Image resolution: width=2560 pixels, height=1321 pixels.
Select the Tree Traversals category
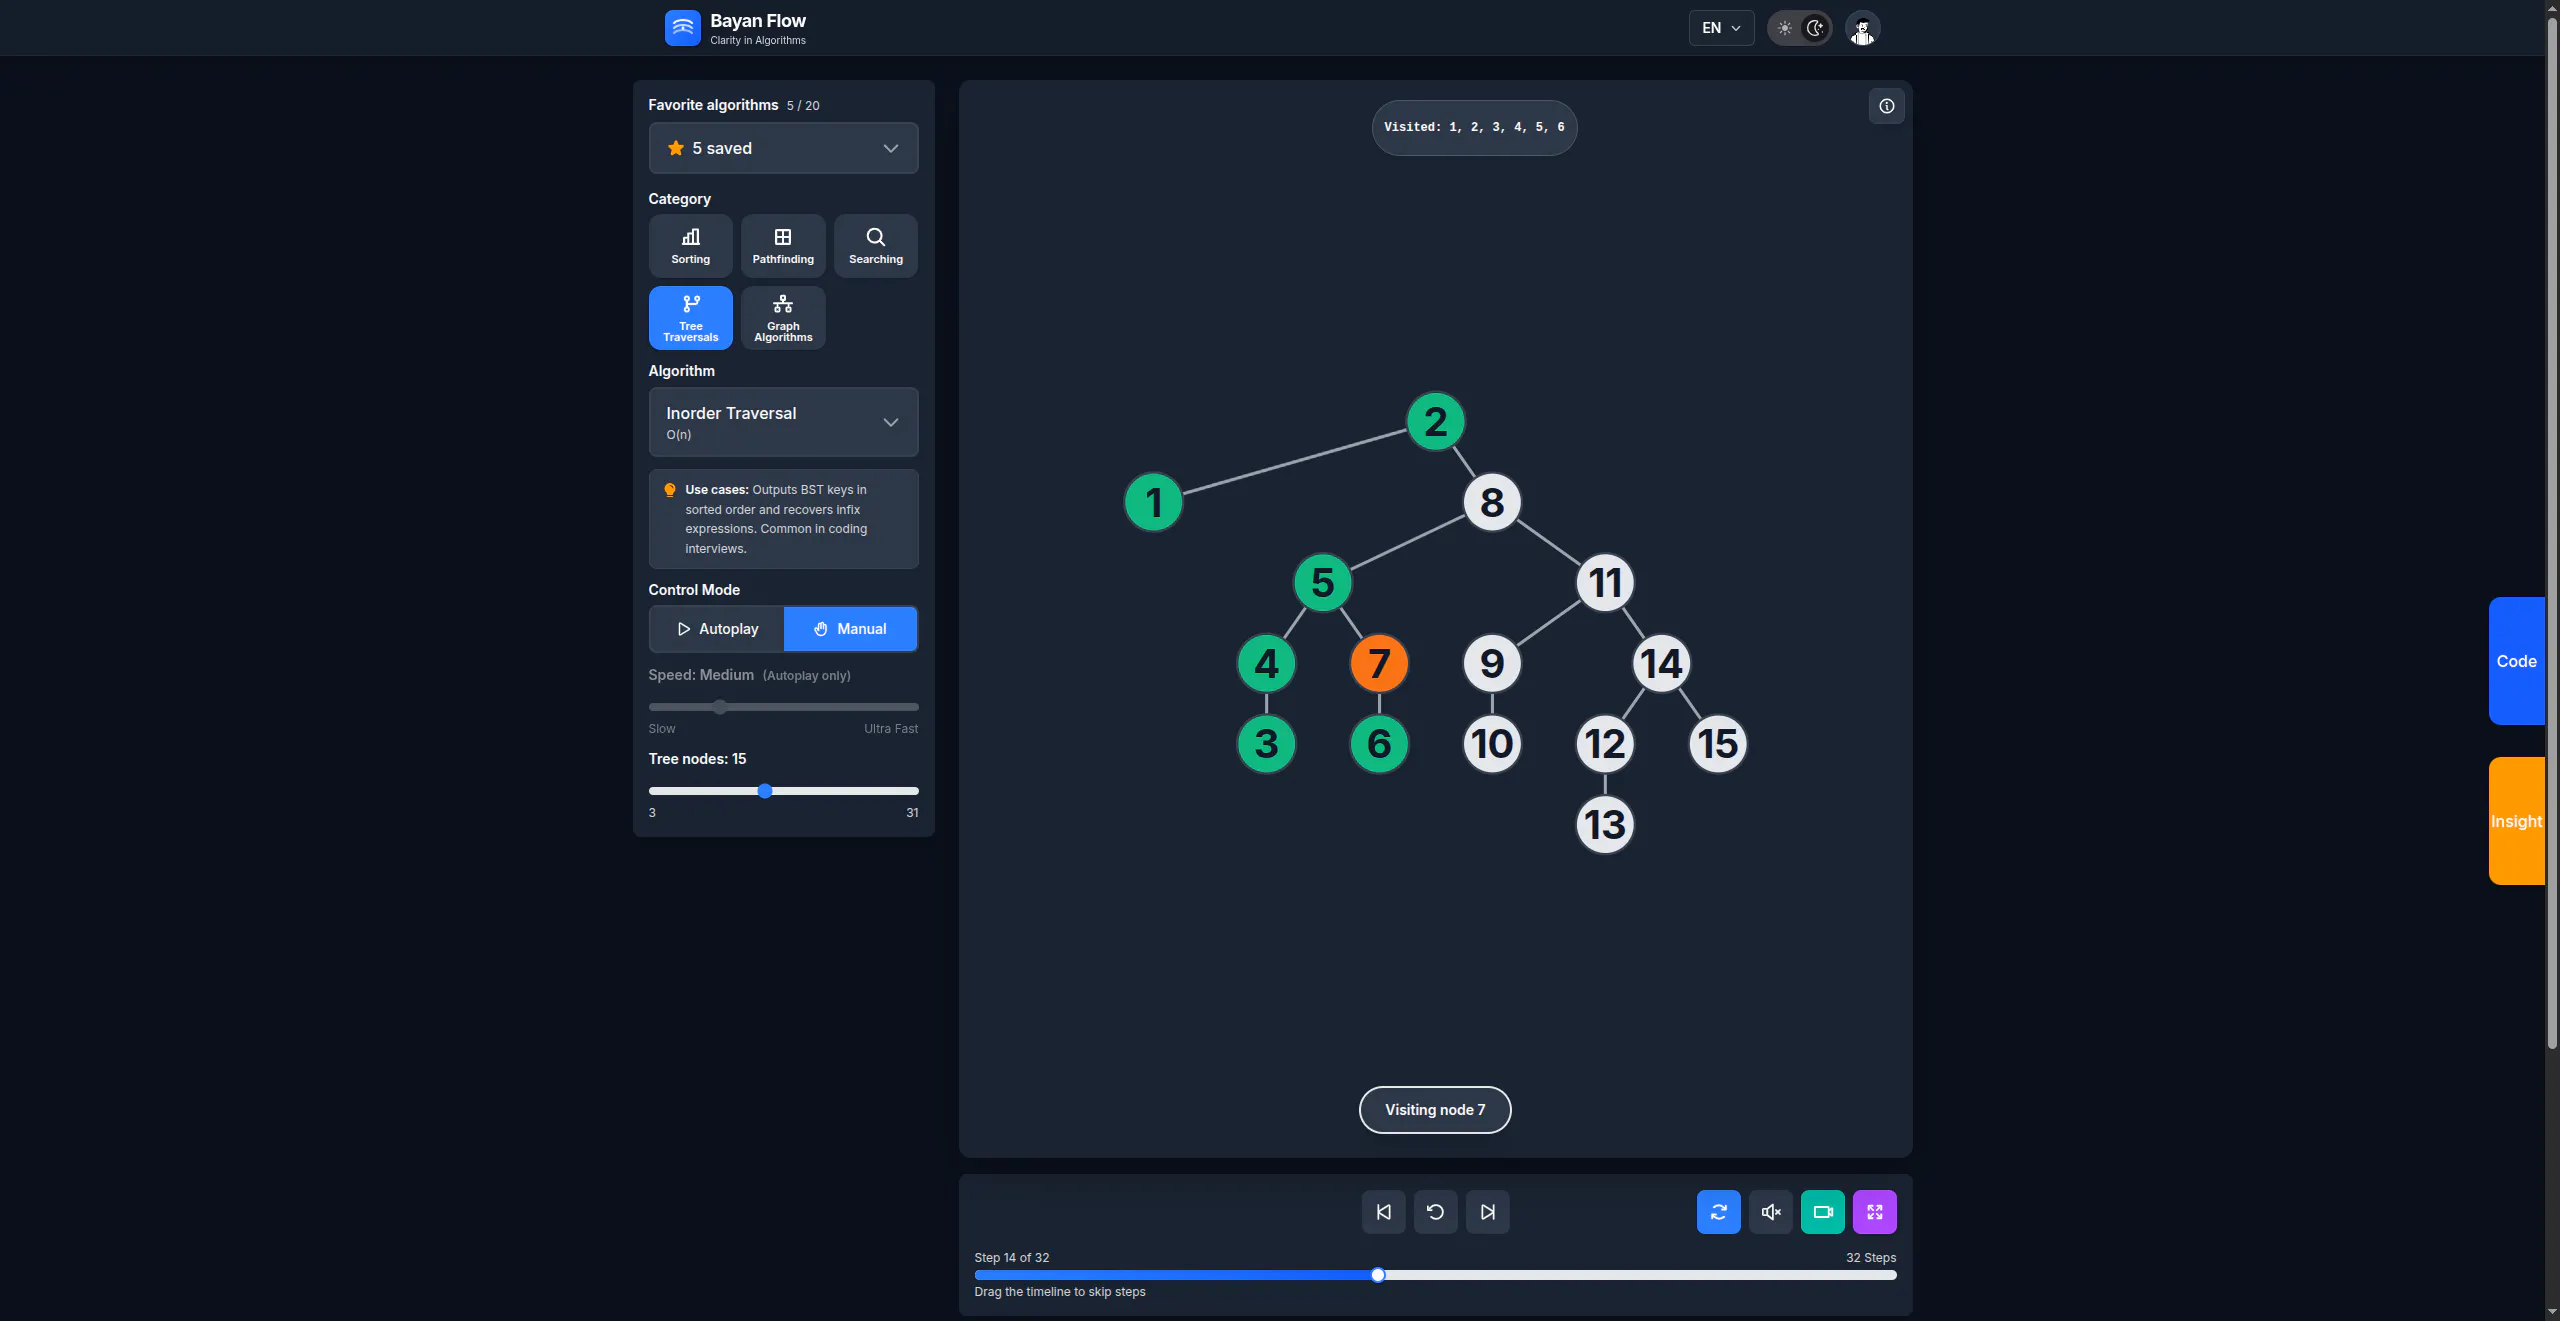click(x=690, y=318)
